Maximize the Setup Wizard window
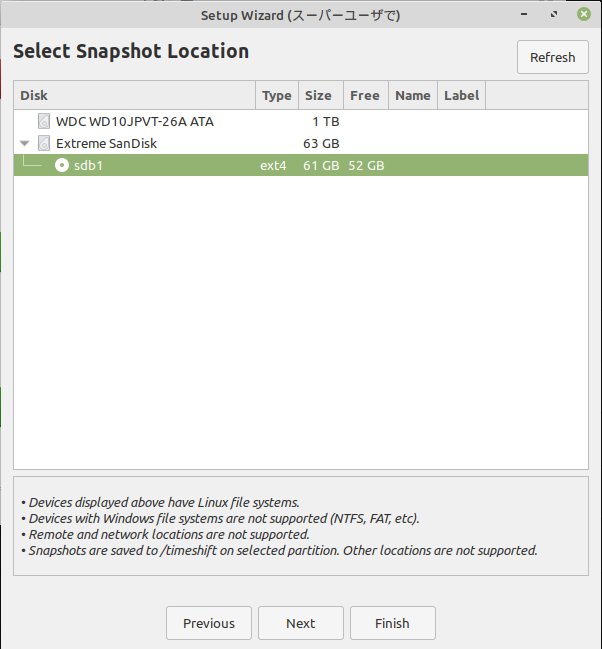The width and height of the screenshot is (602, 649). [x=554, y=14]
